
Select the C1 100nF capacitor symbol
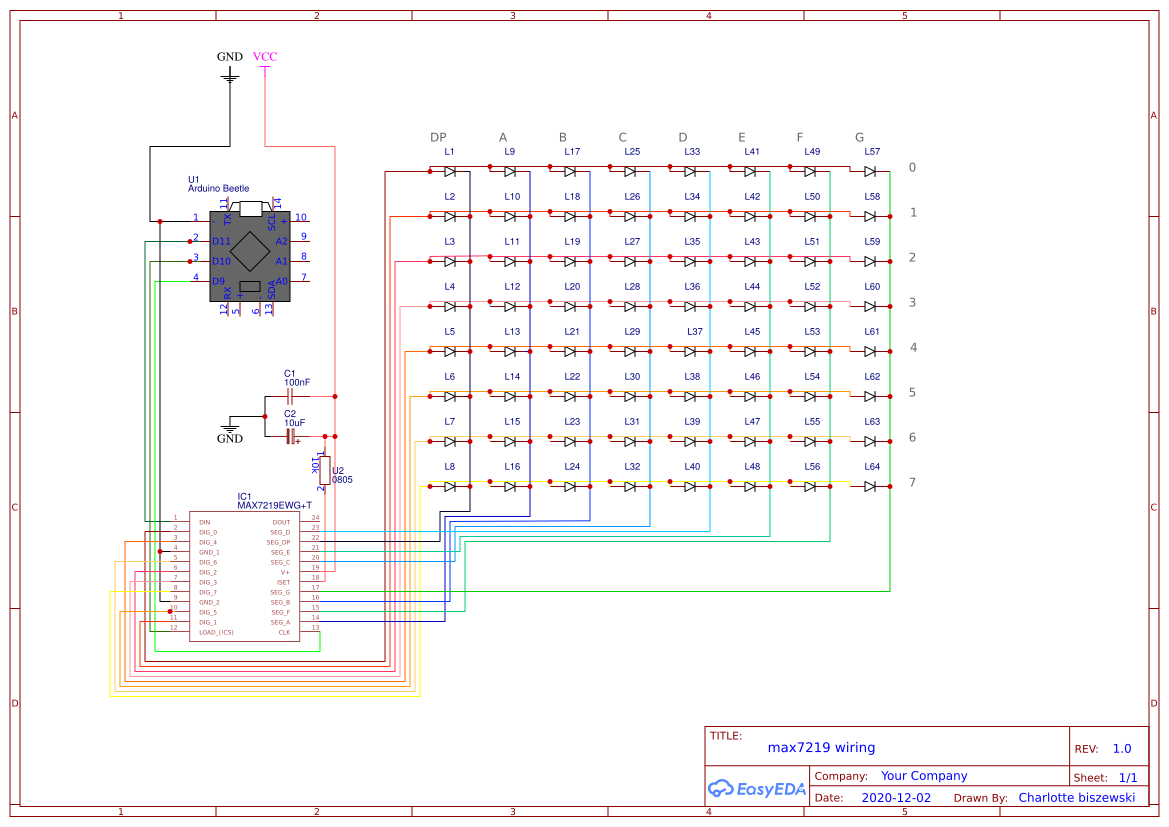[292, 397]
